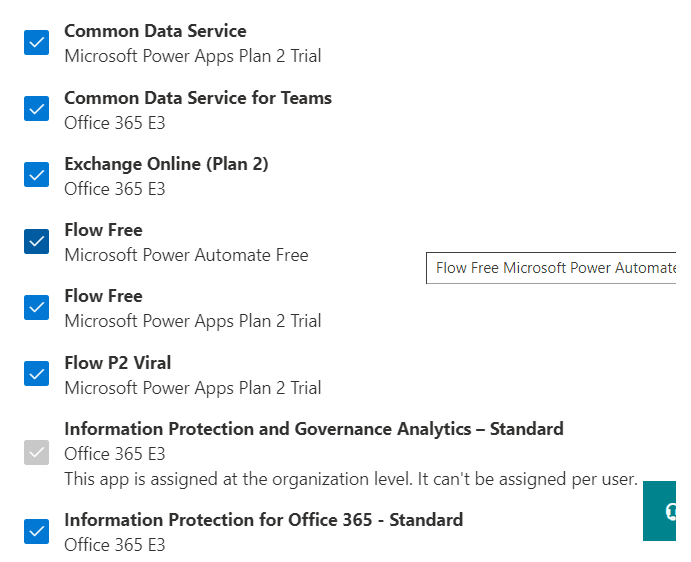Viewport: 691px width, 562px height.
Task: Click the Microsoft Power Automate Free subtitle
Action: pyautogui.click(x=186, y=255)
